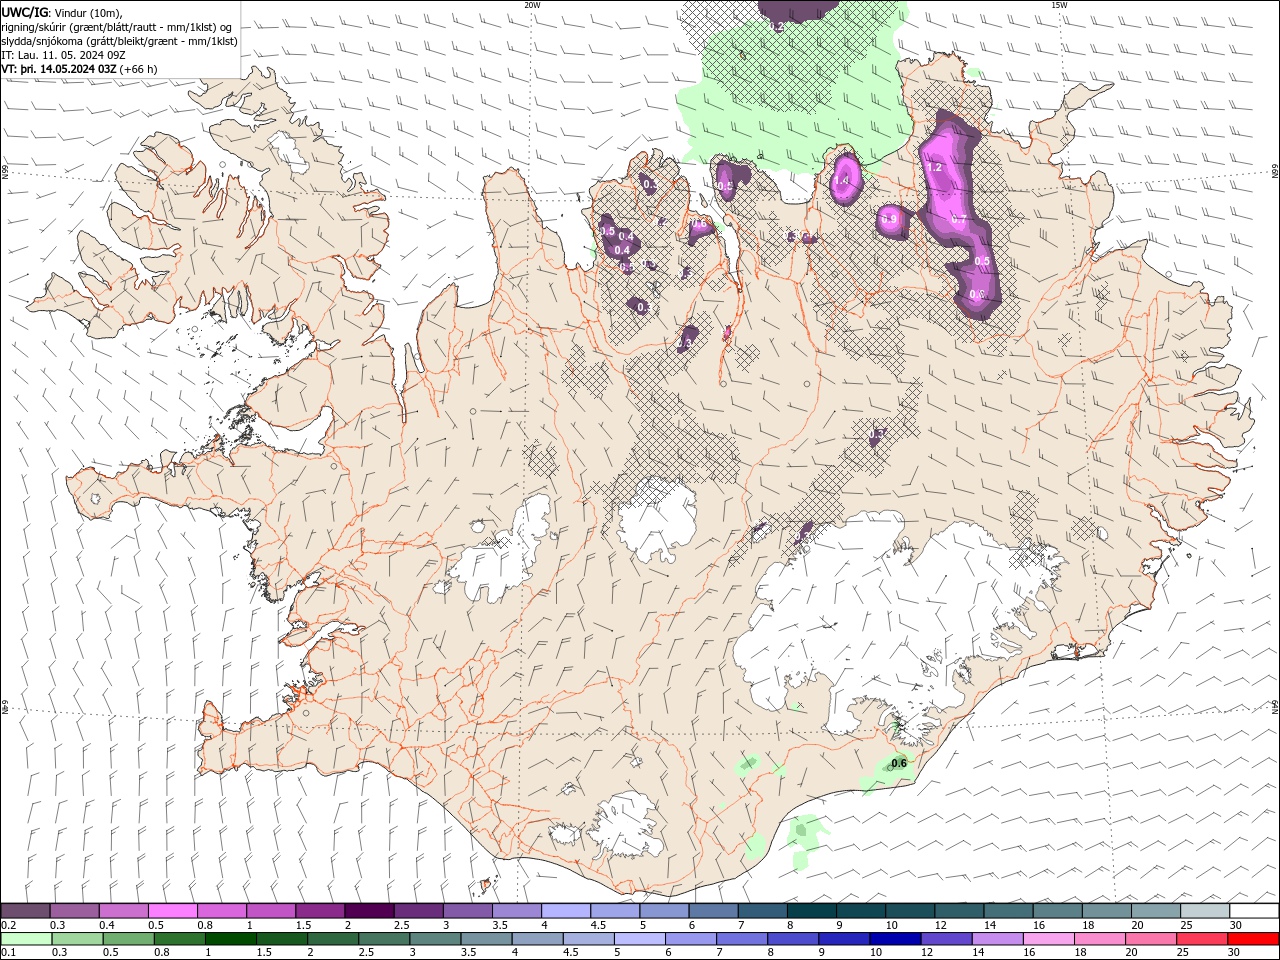Click the 'slydda/snjókoma' legend description line
The width and height of the screenshot is (1280, 960).
tap(119, 41)
